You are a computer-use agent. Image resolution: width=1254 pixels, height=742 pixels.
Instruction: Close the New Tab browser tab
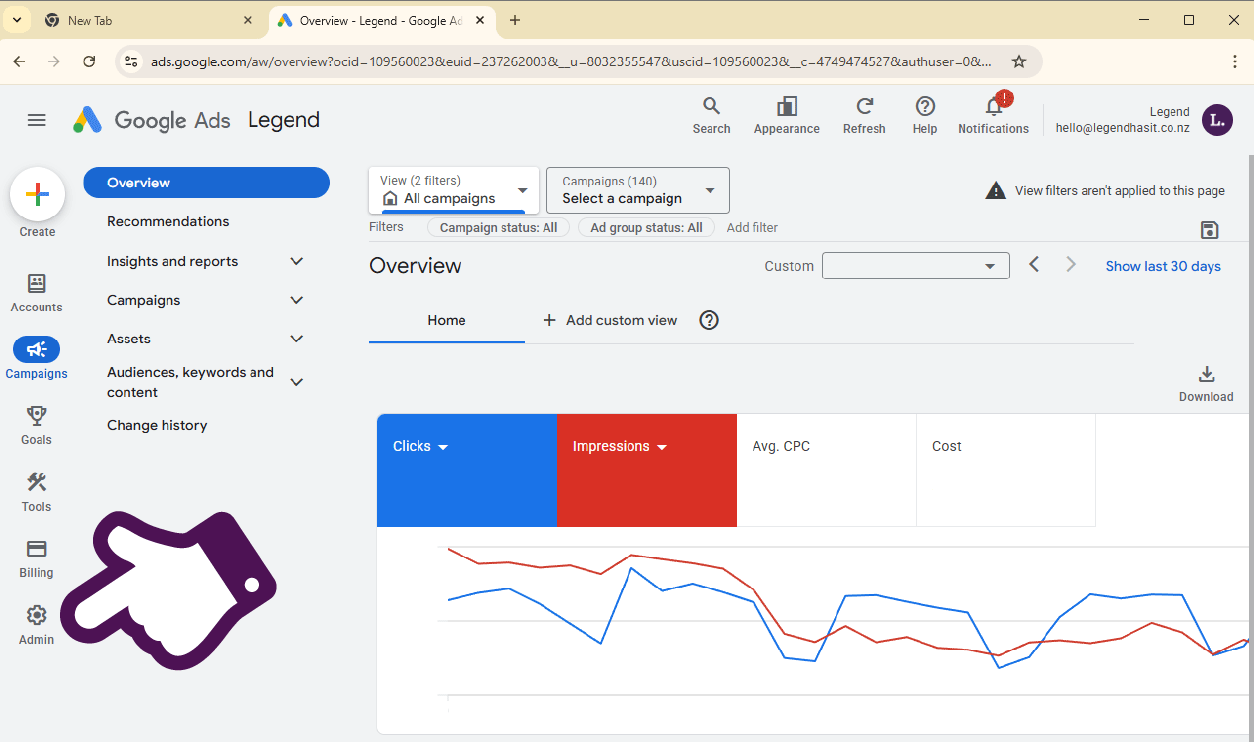248,20
